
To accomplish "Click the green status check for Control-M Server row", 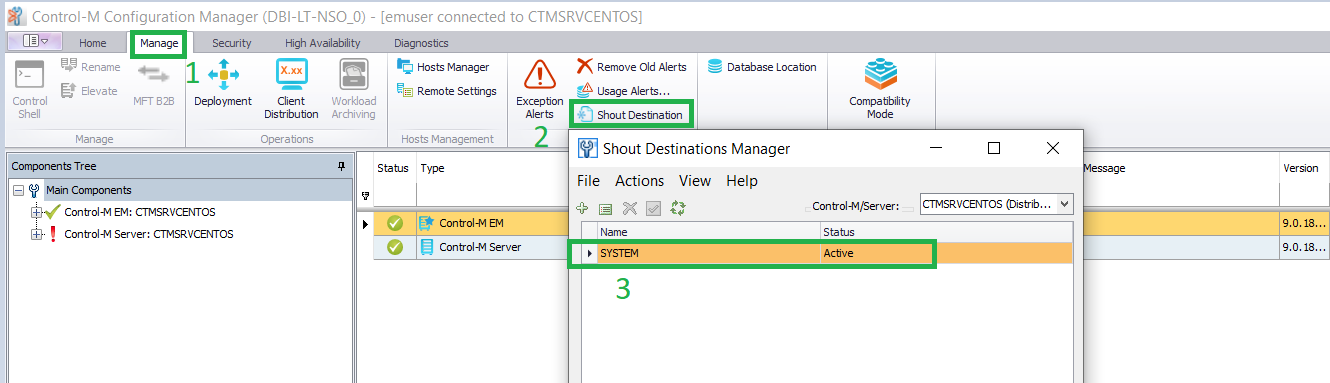I will (395, 247).
